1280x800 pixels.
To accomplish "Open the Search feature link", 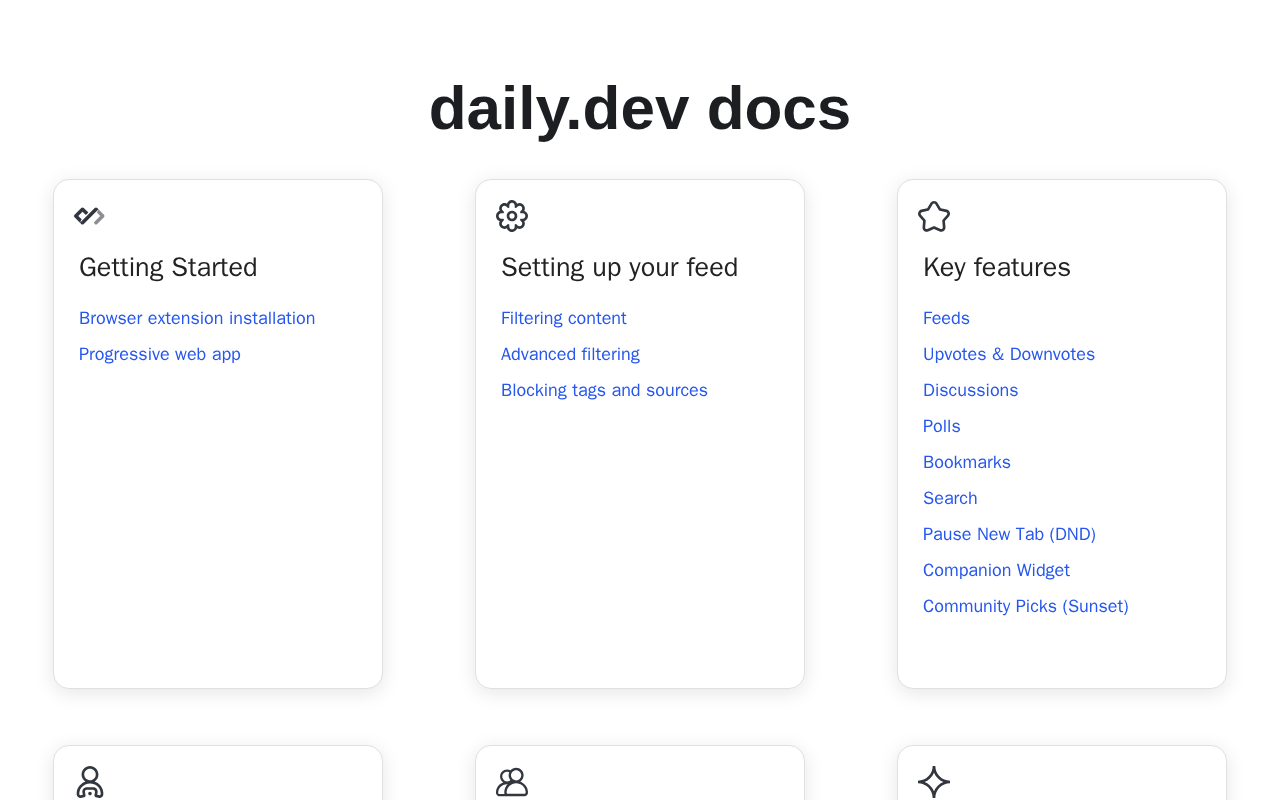I will pyautogui.click(x=950, y=498).
